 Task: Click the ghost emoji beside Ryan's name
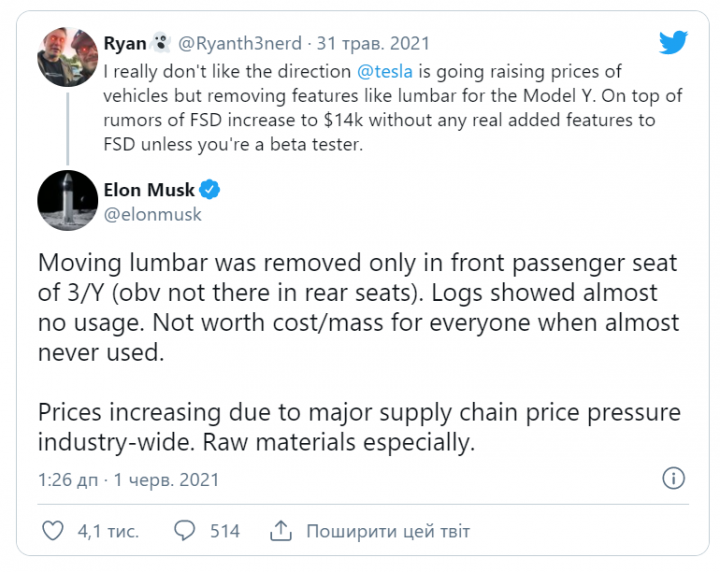tap(161, 43)
